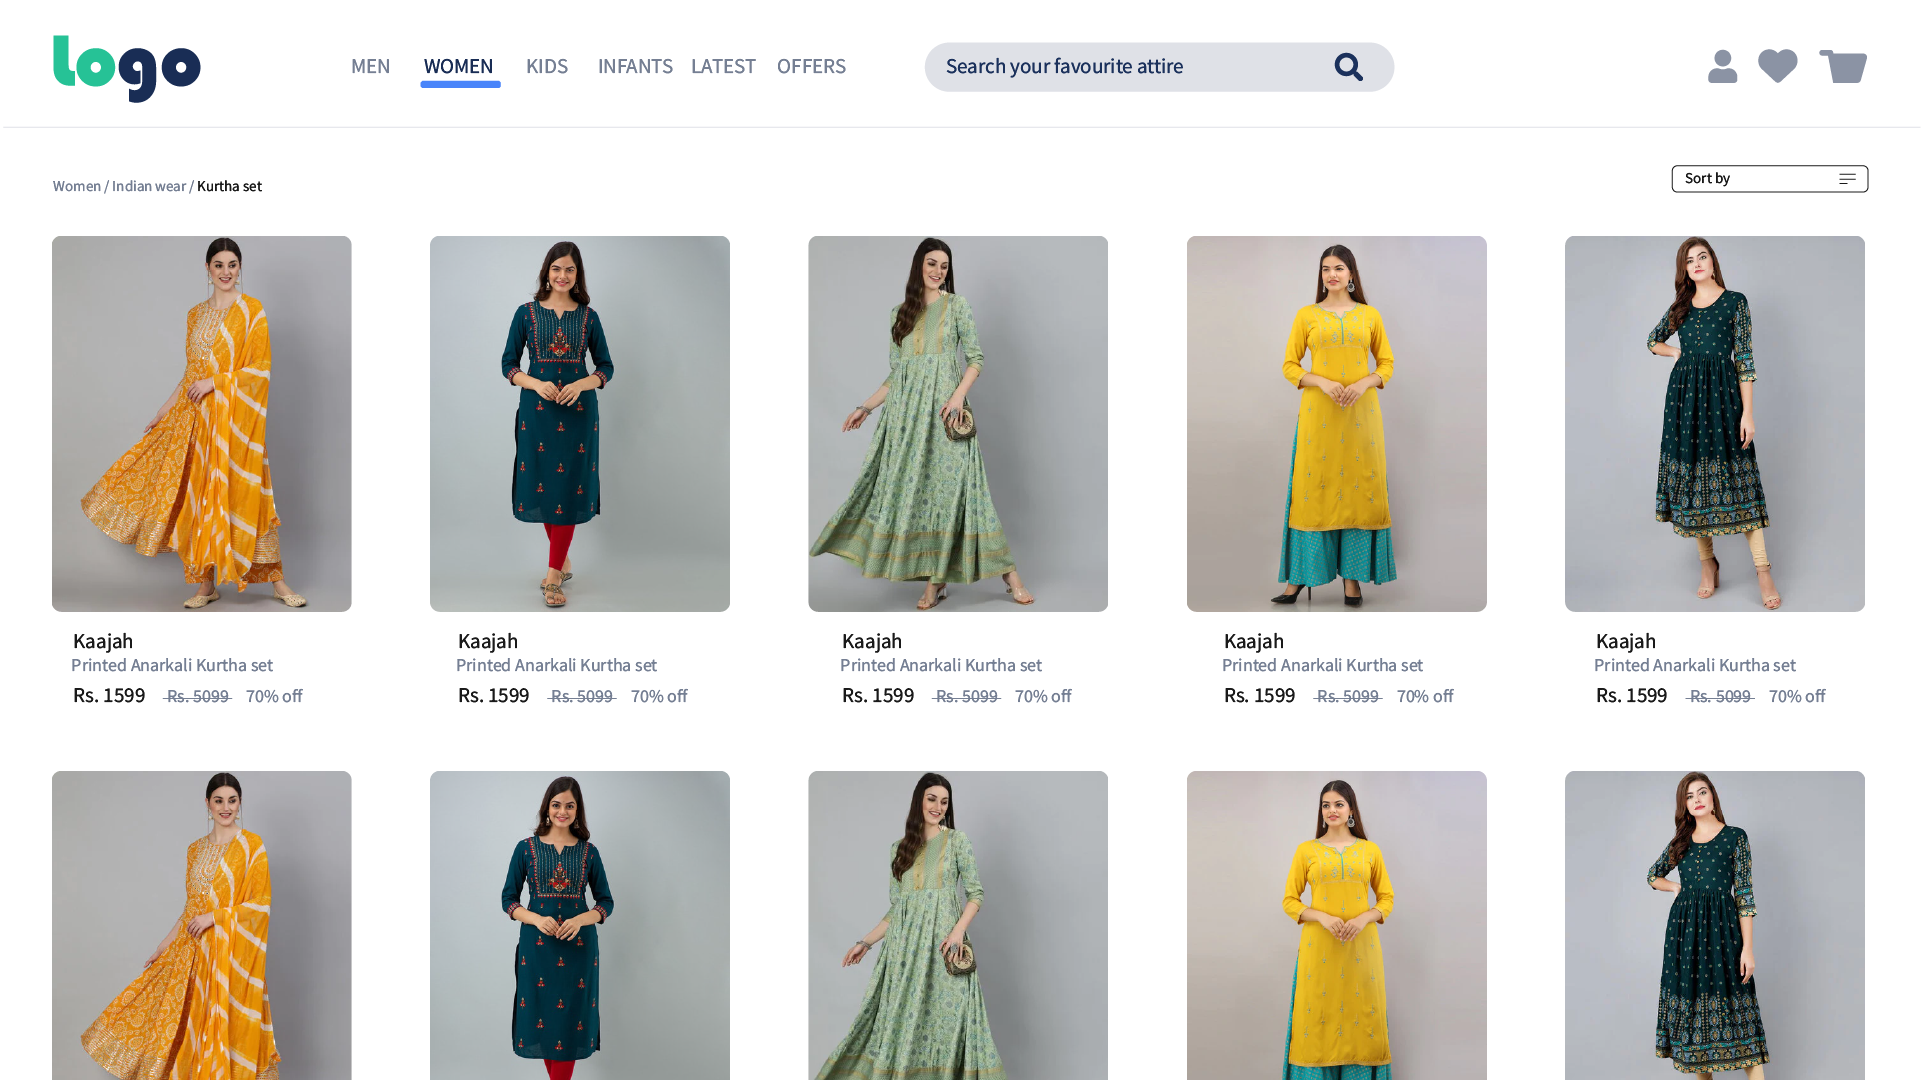The height and width of the screenshot is (1080, 1921).
Task: Open the KIDS menu
Action: coord(547,66)
